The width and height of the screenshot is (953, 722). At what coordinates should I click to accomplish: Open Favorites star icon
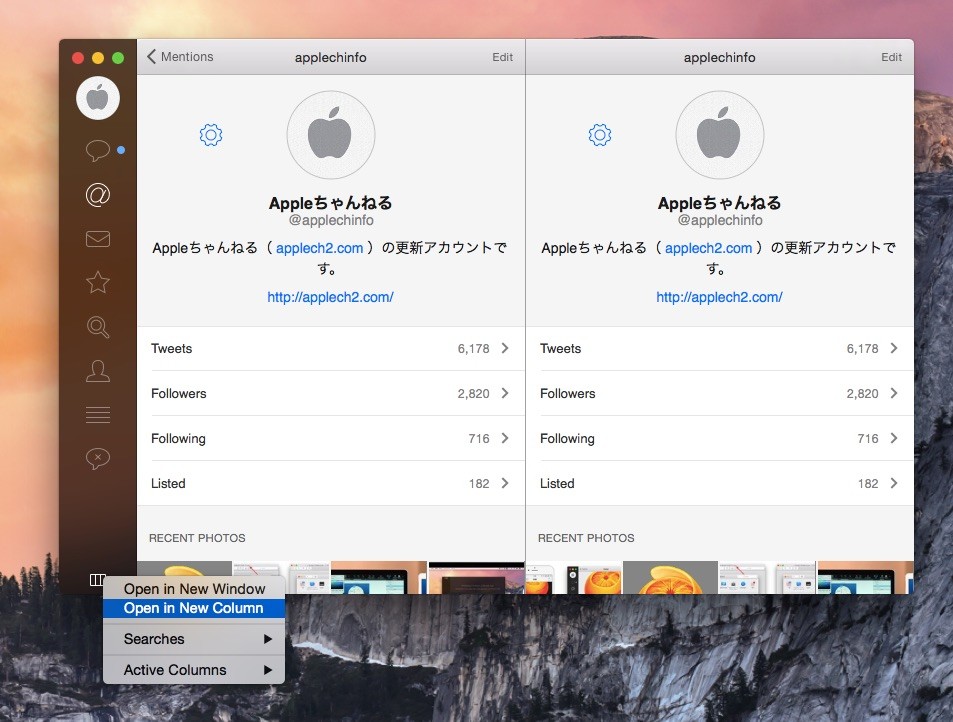[98, 283]
